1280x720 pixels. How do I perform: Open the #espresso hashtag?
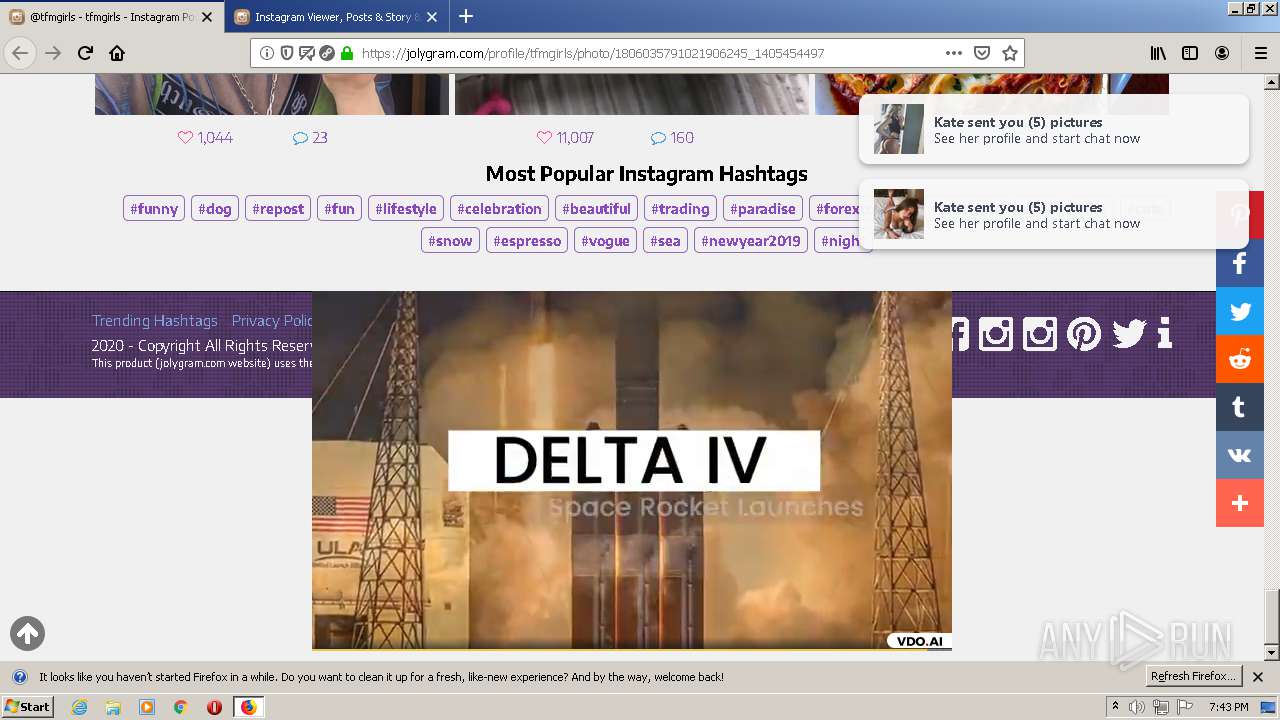(x=527, y=240)
